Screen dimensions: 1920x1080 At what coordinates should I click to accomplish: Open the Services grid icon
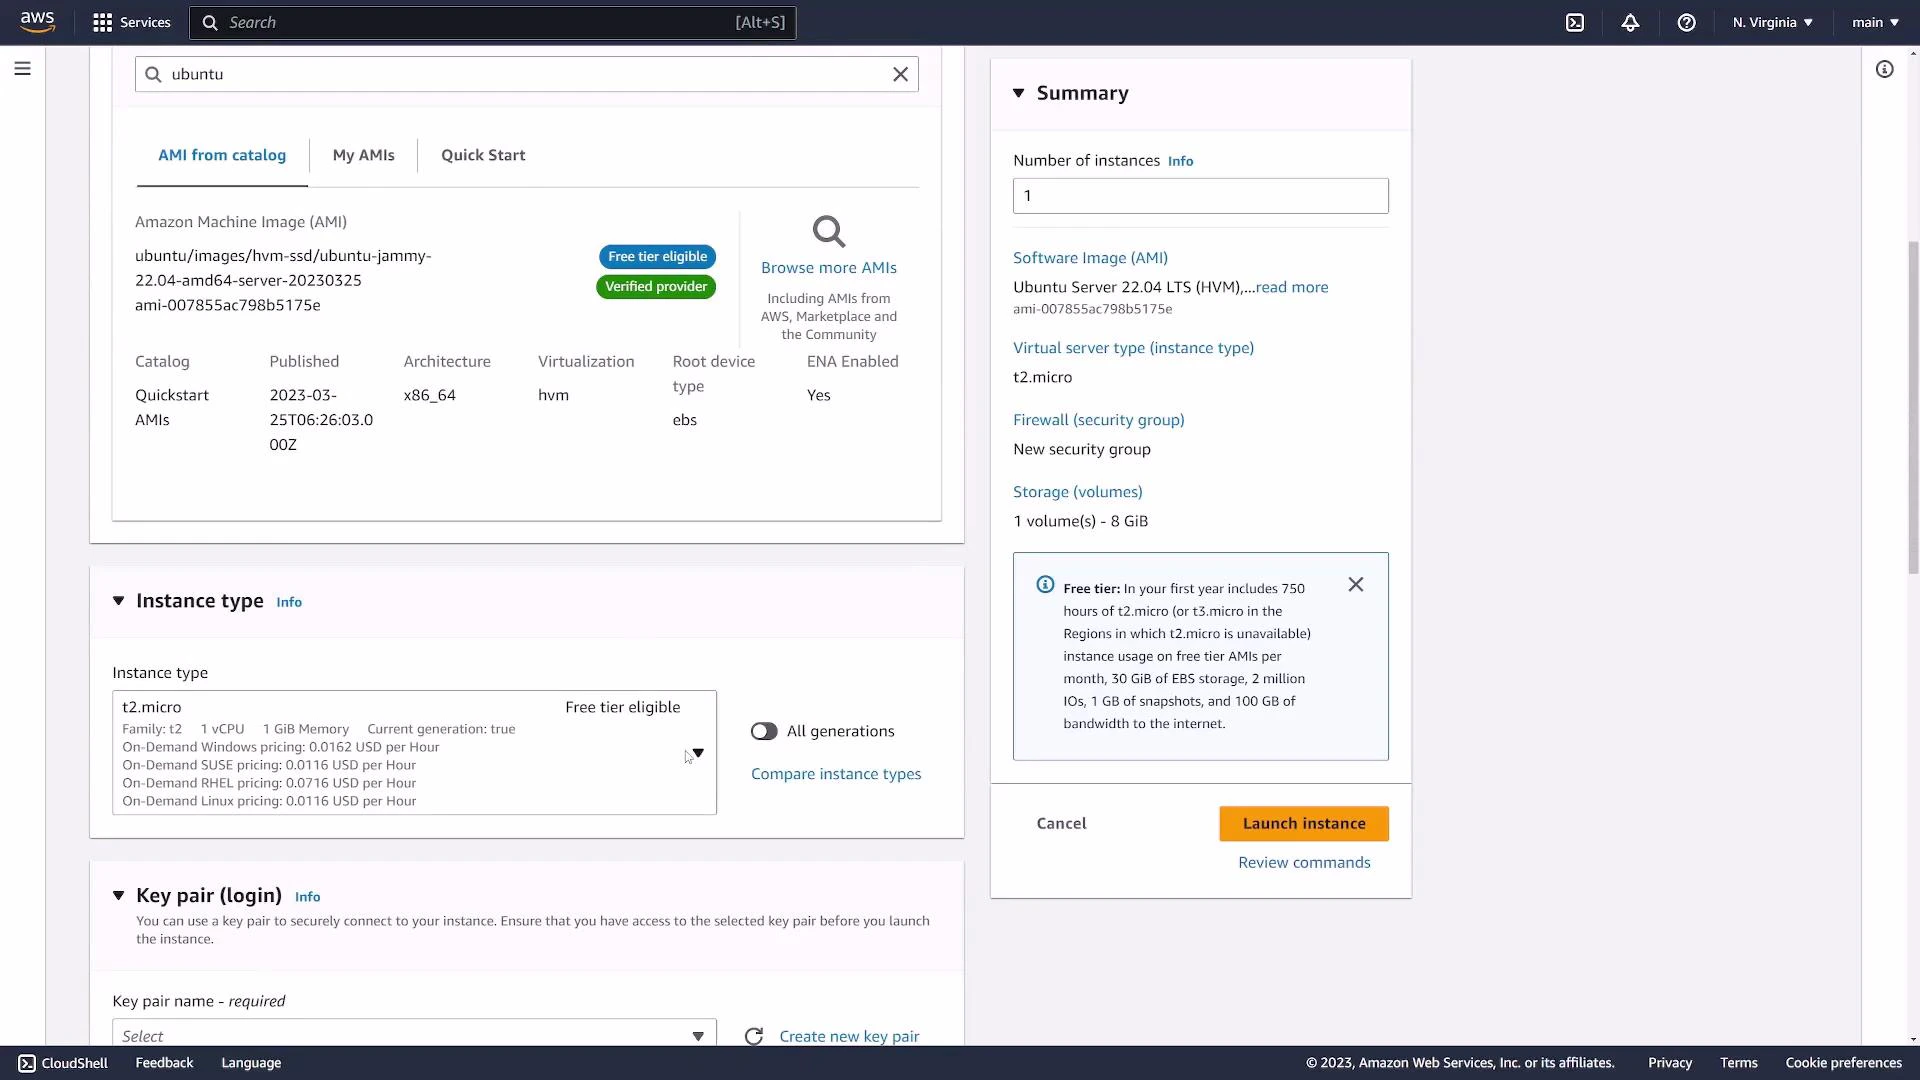pyautogui.click(x=103, y=22)
